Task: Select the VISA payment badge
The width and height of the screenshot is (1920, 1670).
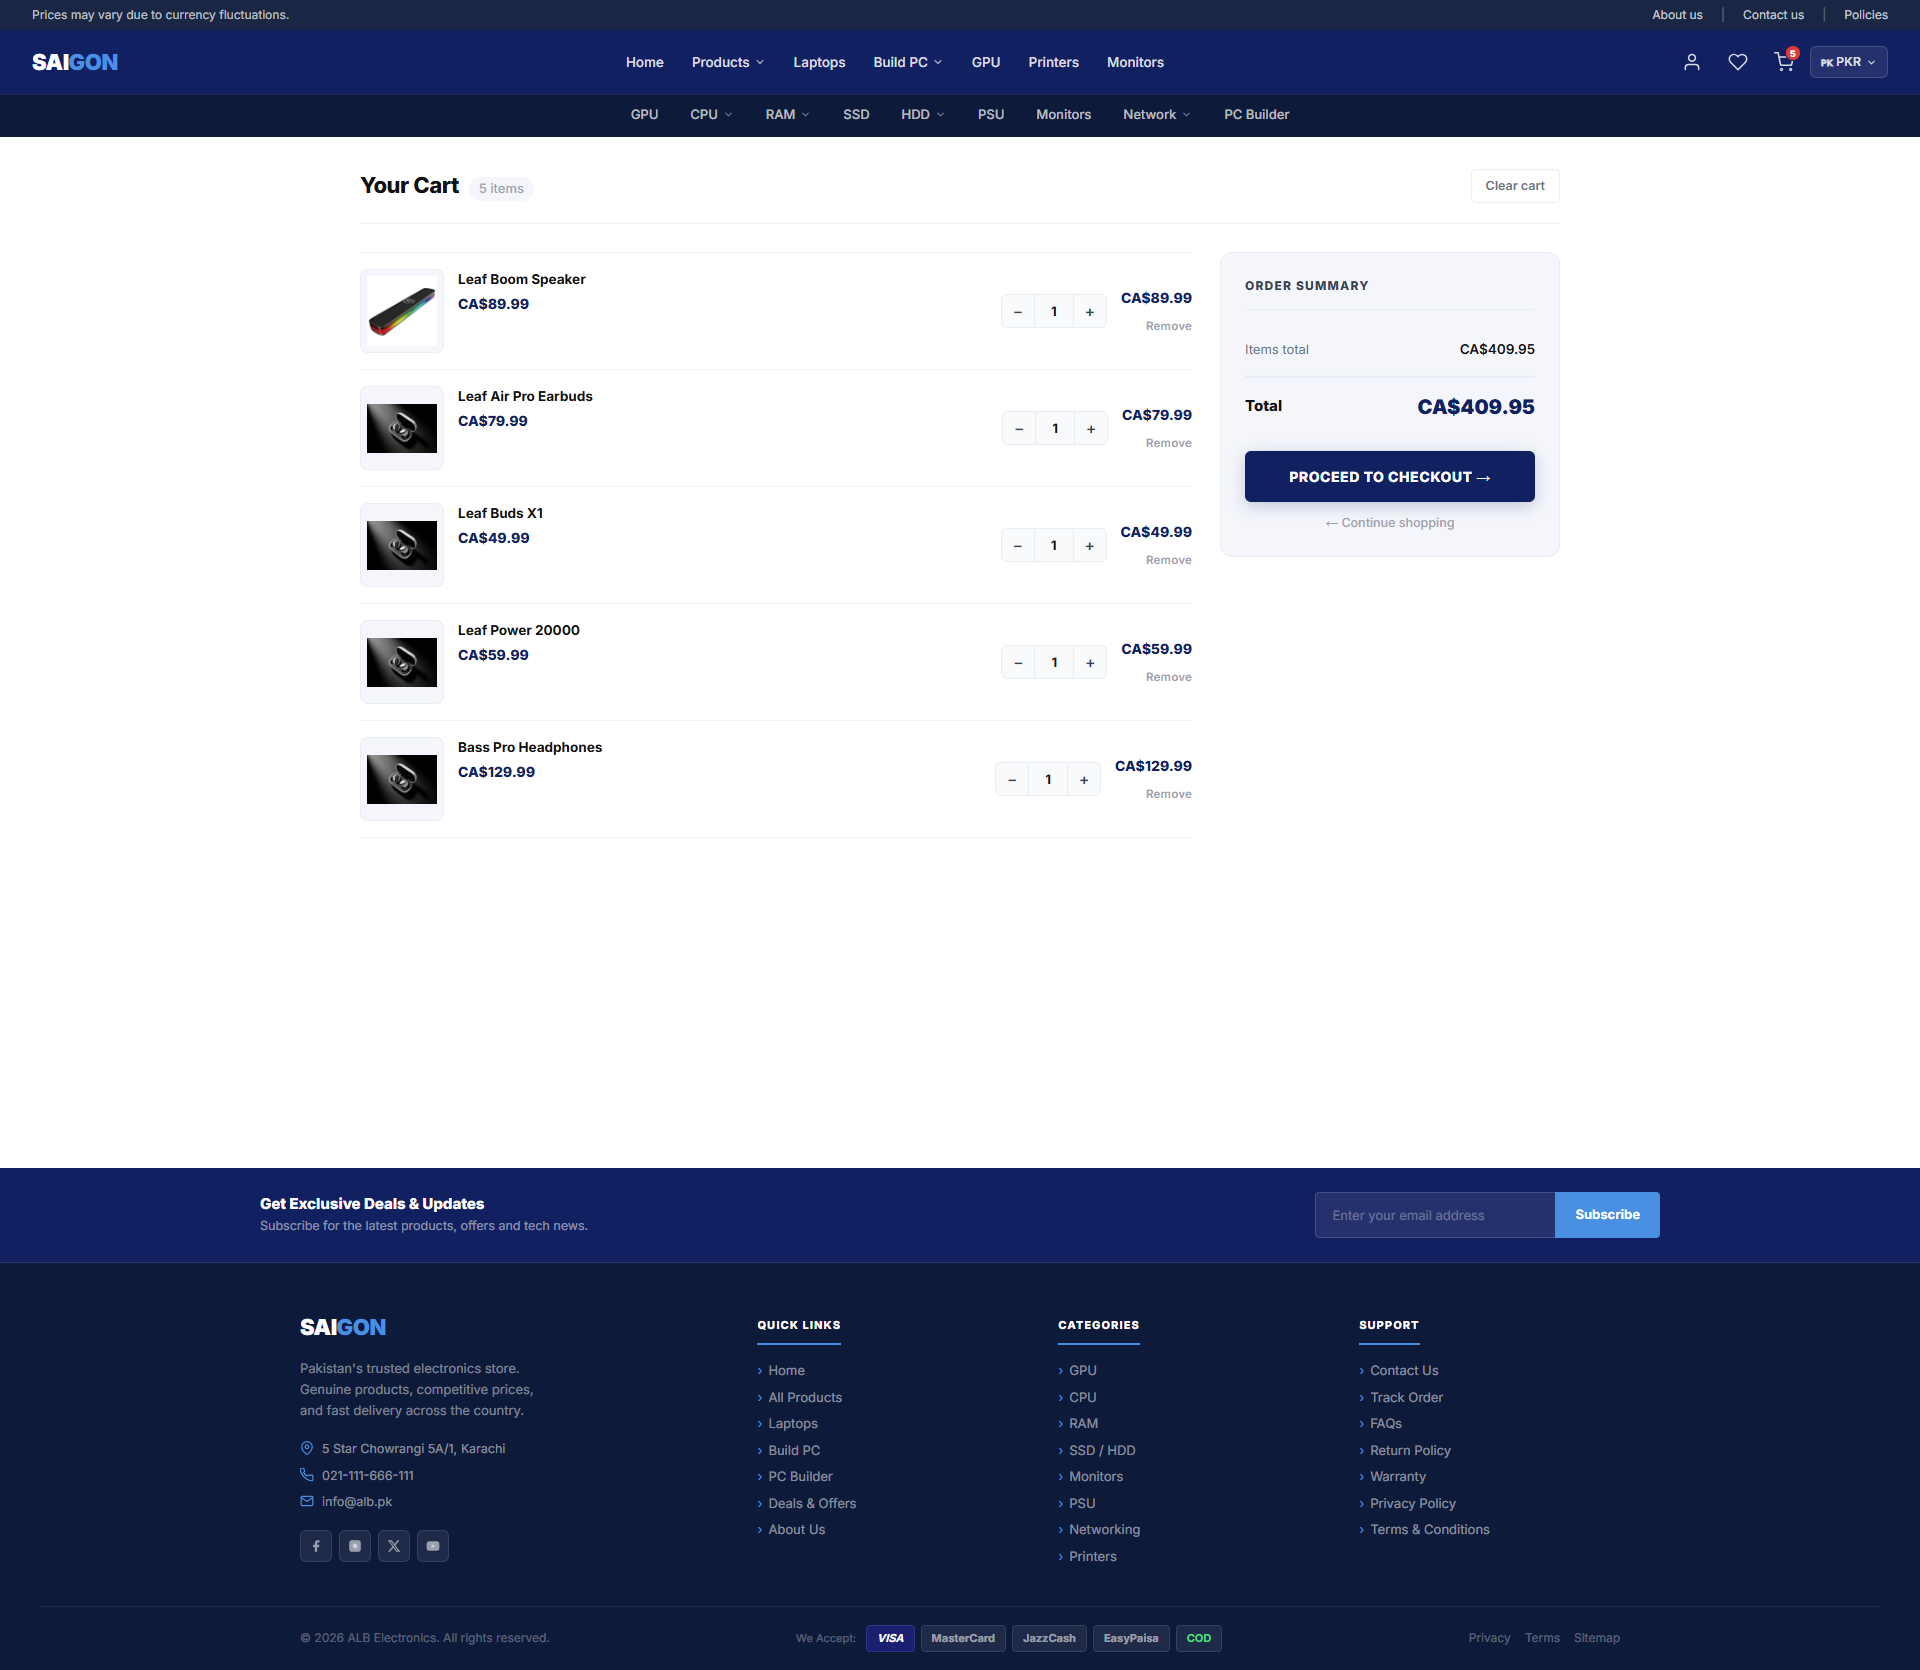Action: 890,1638
